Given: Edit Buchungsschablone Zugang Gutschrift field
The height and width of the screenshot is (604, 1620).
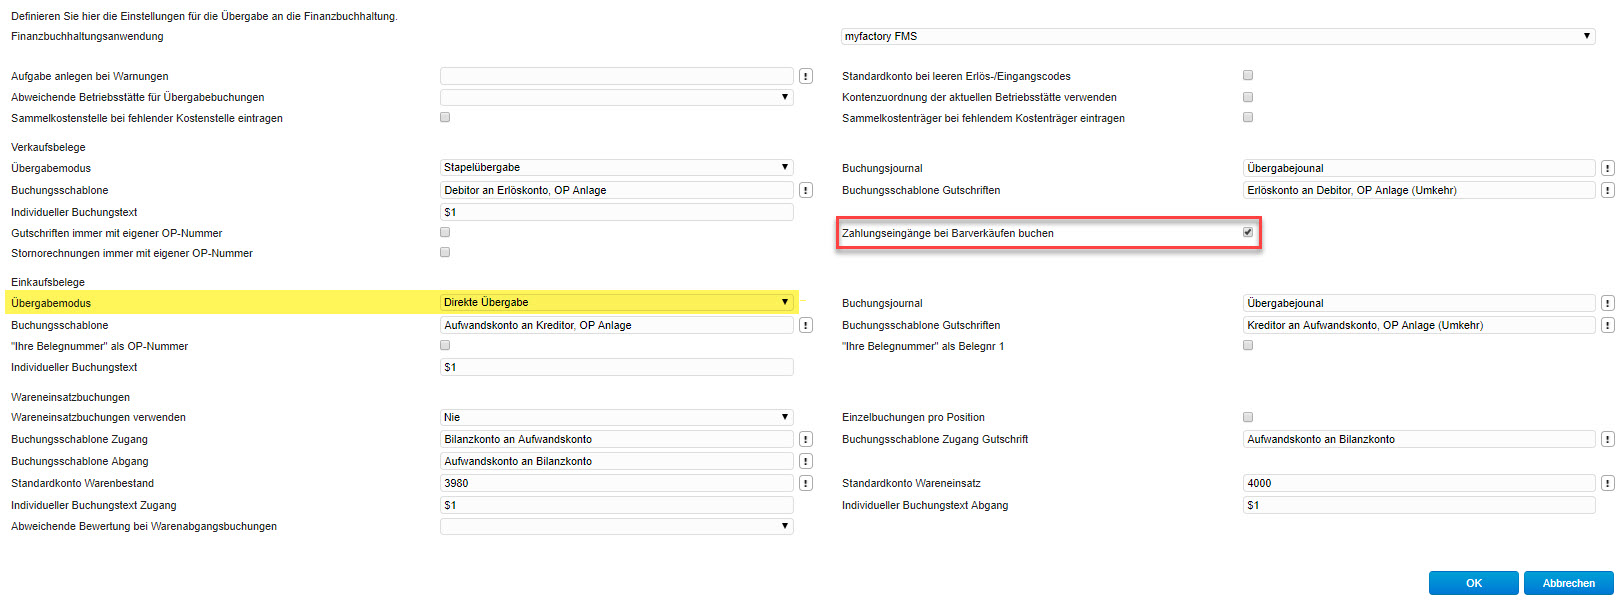Looking at the screenshot, I should 1419,439.
